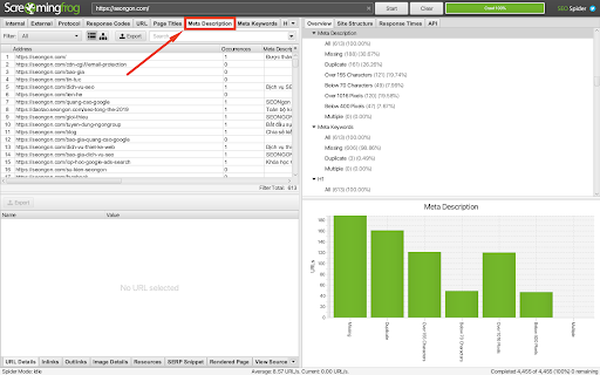Switch to the API tab
Viewport: 600px width, 375px height.
pos(433,23)
